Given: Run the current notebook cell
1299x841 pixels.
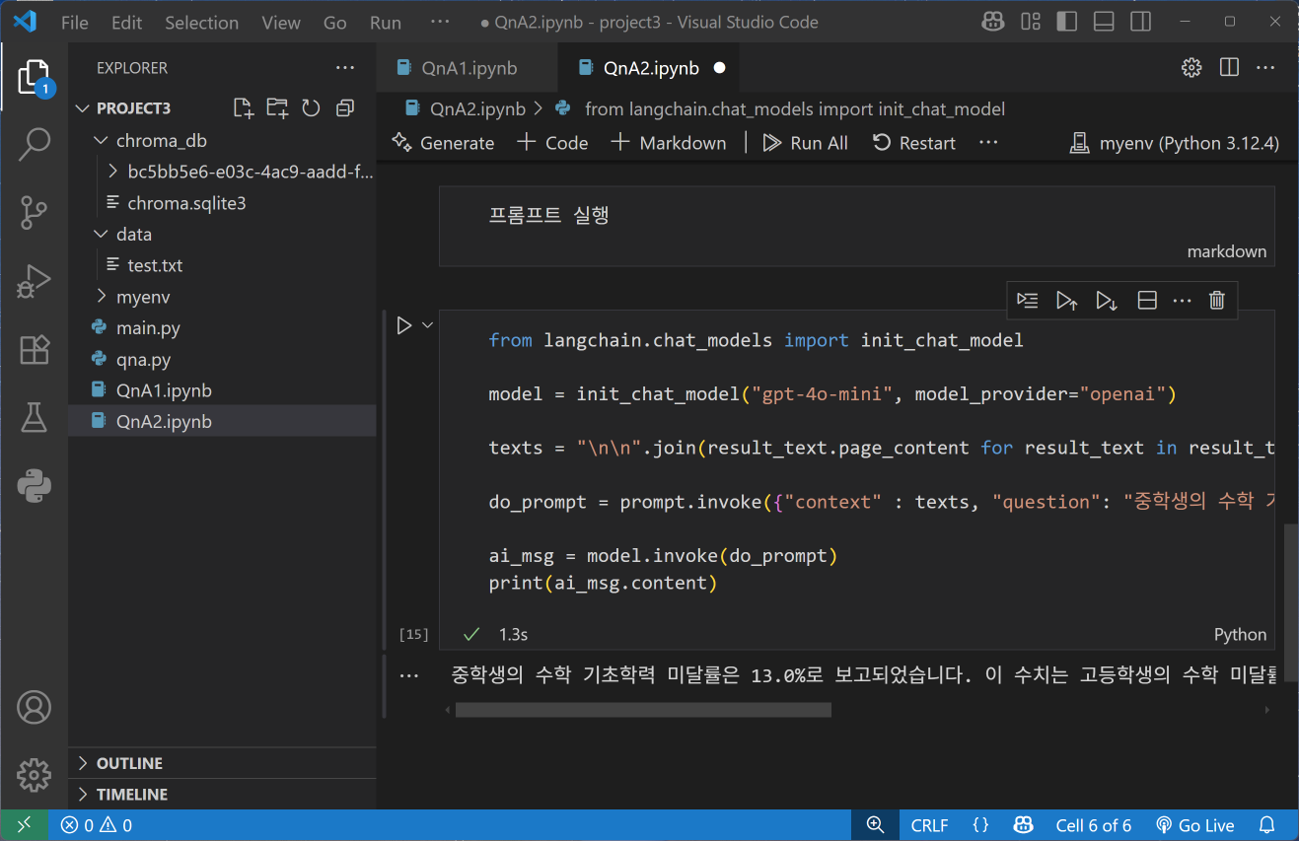Looking at the screenshot, I should click(x=404, y=326).
